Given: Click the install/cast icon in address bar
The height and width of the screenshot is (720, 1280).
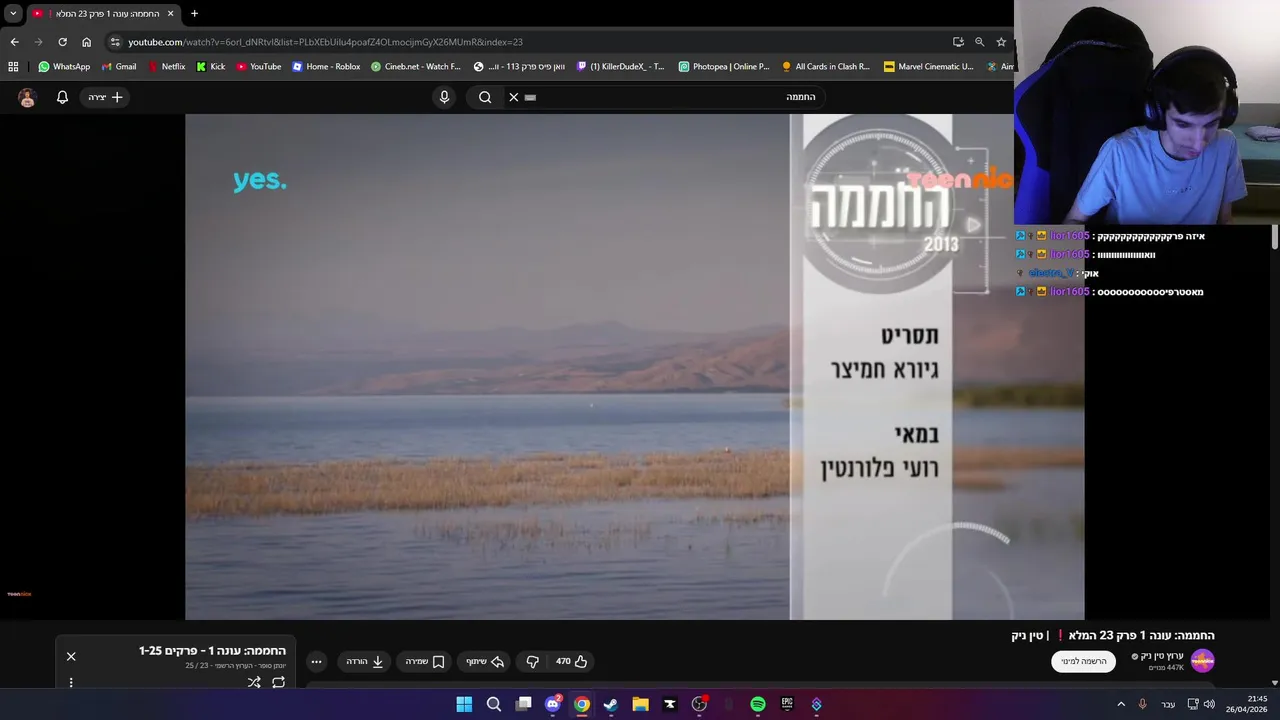Looking at the screenshot, I should [958, 42].
